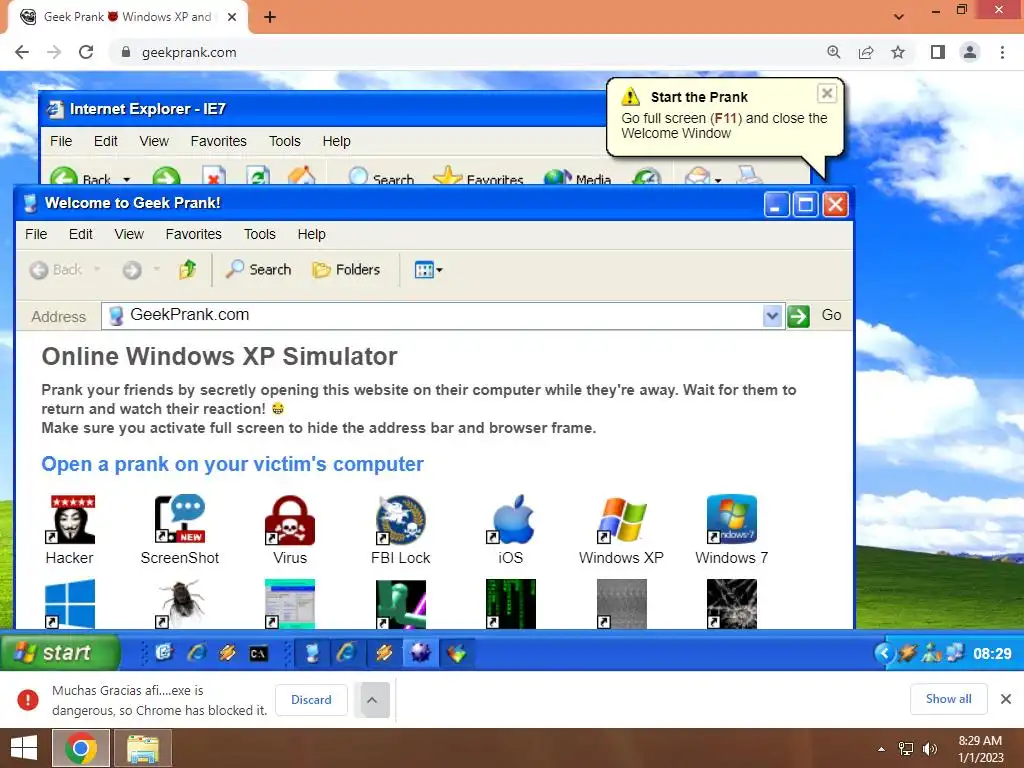Close the Chrome downloads bar
This screenshot has width=1024, height=768.
(1006, 699)
